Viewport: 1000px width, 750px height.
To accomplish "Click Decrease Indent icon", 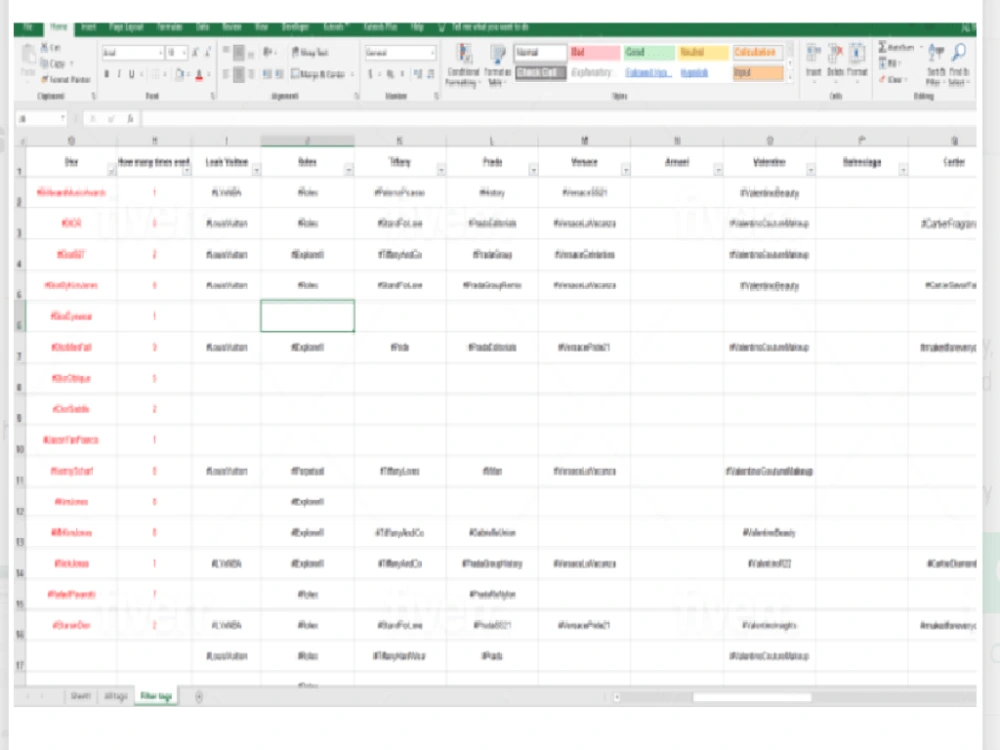I will (x=267, y=74).
